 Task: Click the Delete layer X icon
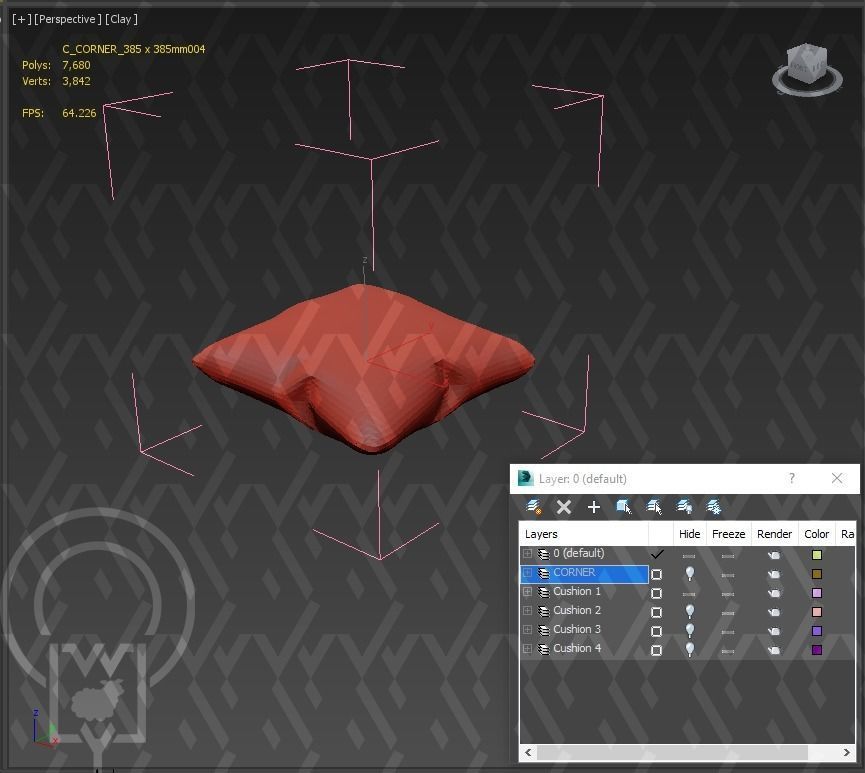(564, 507)
